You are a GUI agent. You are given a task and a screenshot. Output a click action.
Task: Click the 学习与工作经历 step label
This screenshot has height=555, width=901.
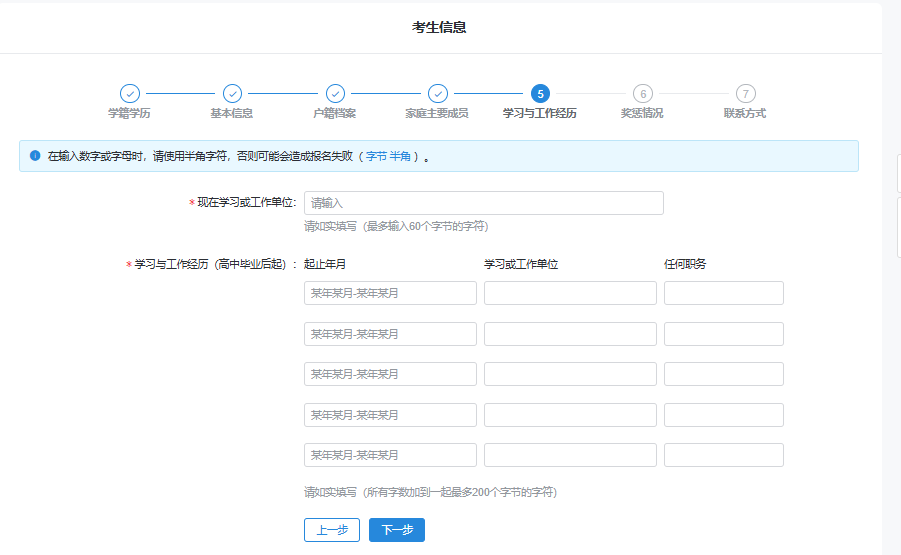click(x=540, y=113)
